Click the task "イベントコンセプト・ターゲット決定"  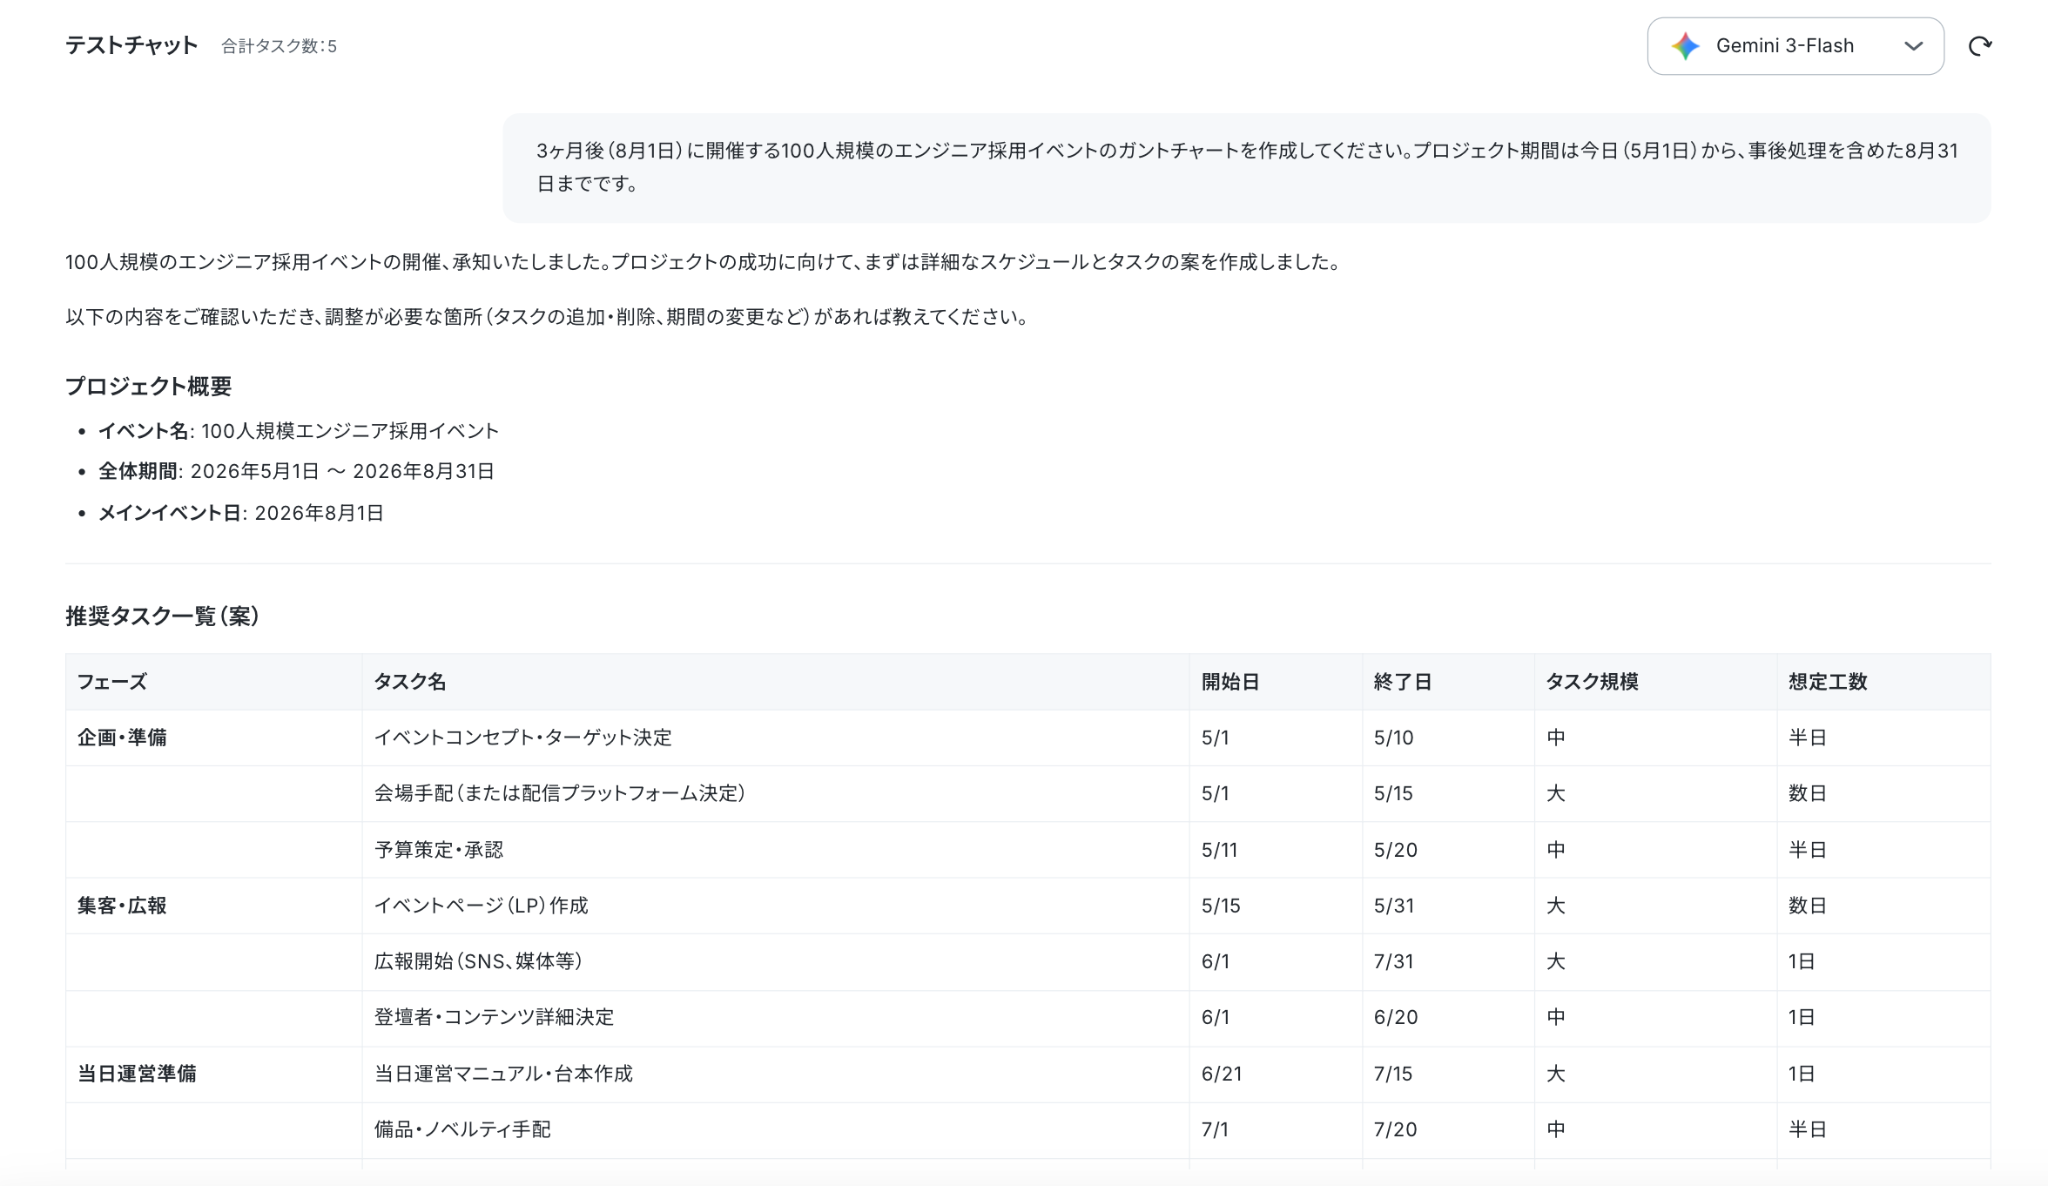[523, 738]
